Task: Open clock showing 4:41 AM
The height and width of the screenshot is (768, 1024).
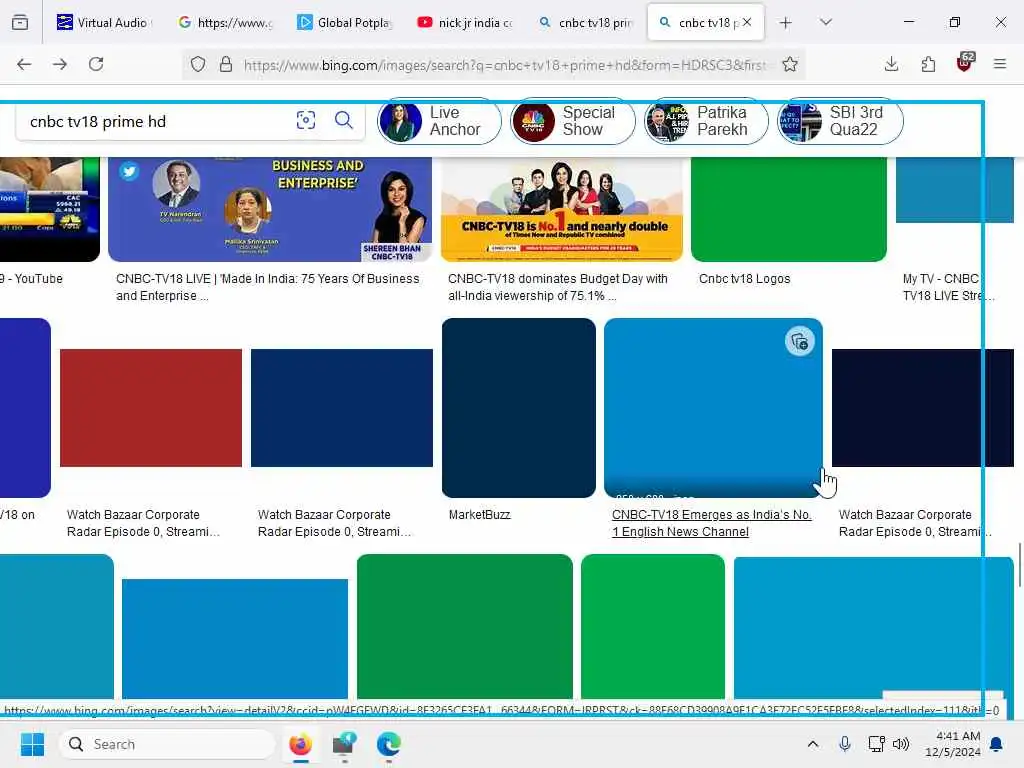Action: click(953, 744)
